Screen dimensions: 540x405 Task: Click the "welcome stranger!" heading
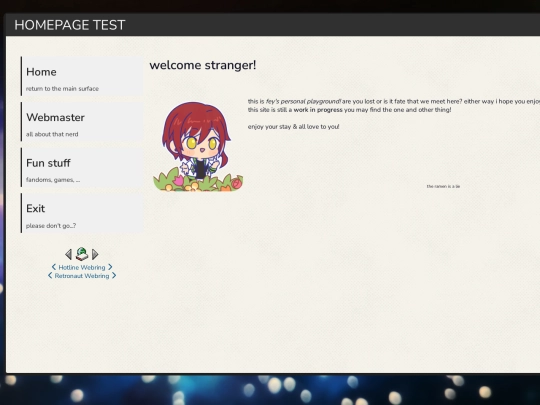tap(203, 65)
